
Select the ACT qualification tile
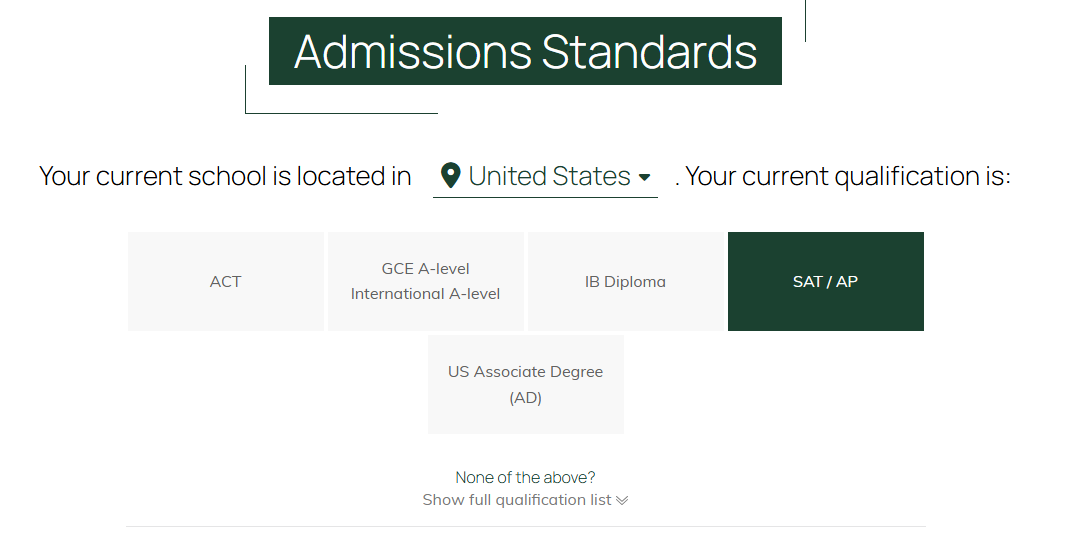(226, 281)
